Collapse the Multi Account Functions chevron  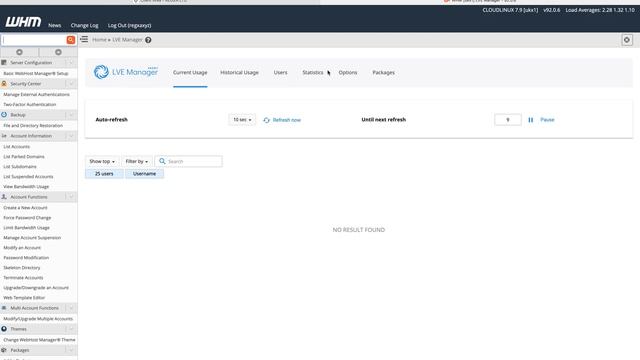click(x=71, y=308)
